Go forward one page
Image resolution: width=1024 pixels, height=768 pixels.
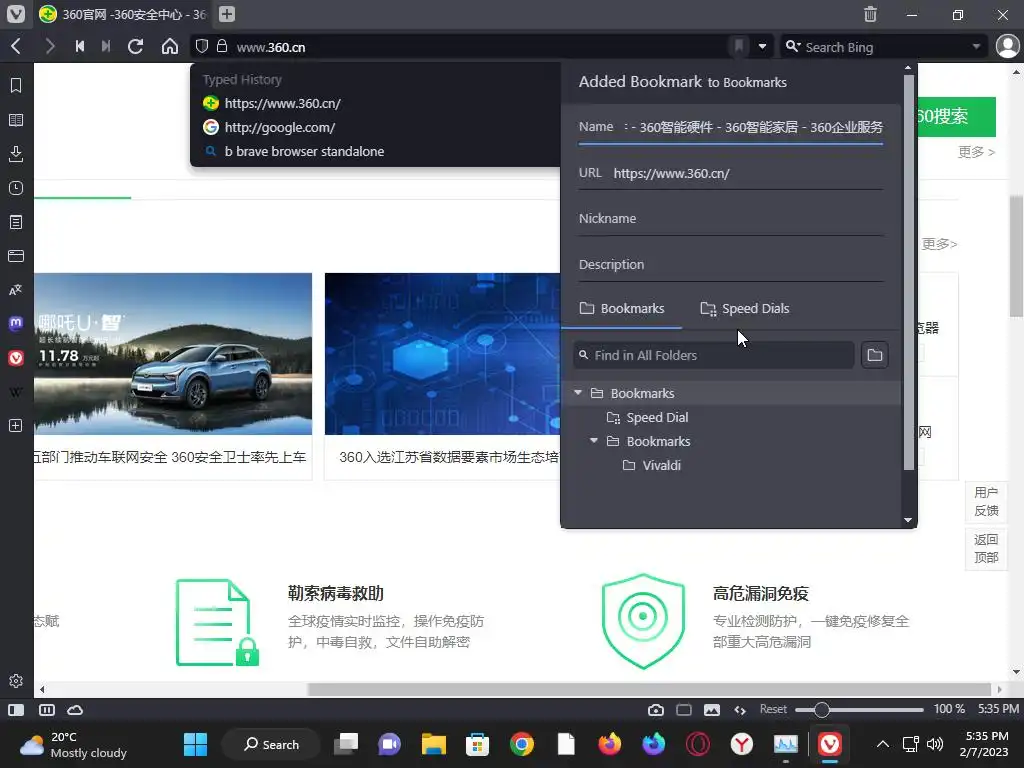coord(50,46)
